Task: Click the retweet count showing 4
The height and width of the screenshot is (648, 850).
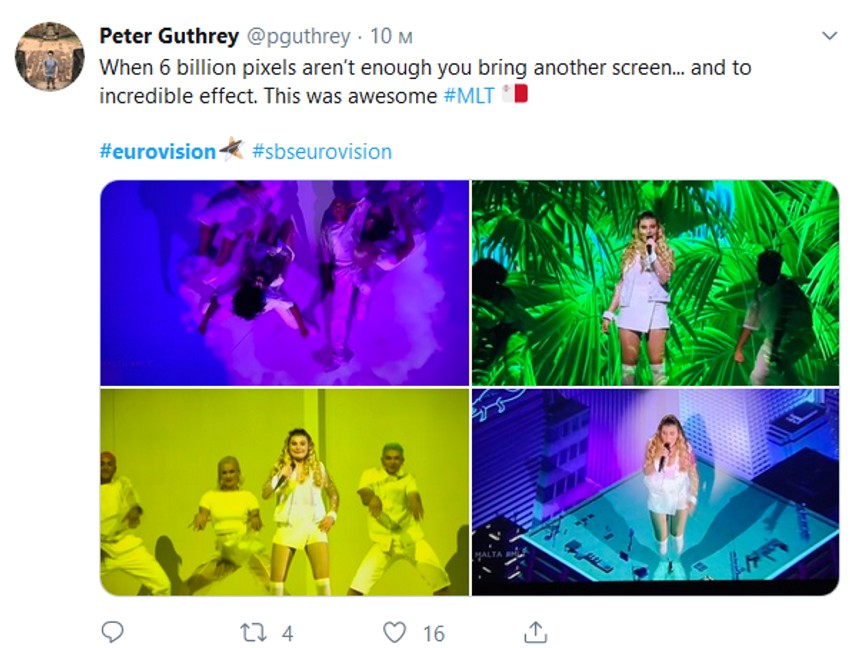Action: pos(288,632)
